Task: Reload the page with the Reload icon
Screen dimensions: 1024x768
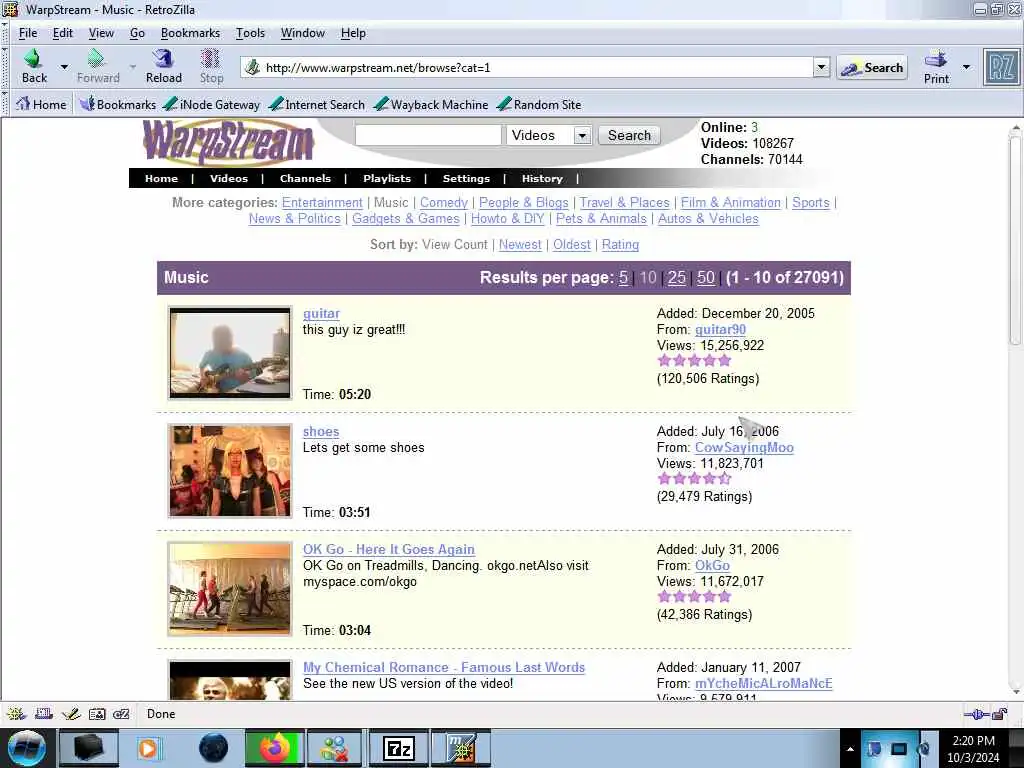Action: pyautogui.click(x=163, y=59)
